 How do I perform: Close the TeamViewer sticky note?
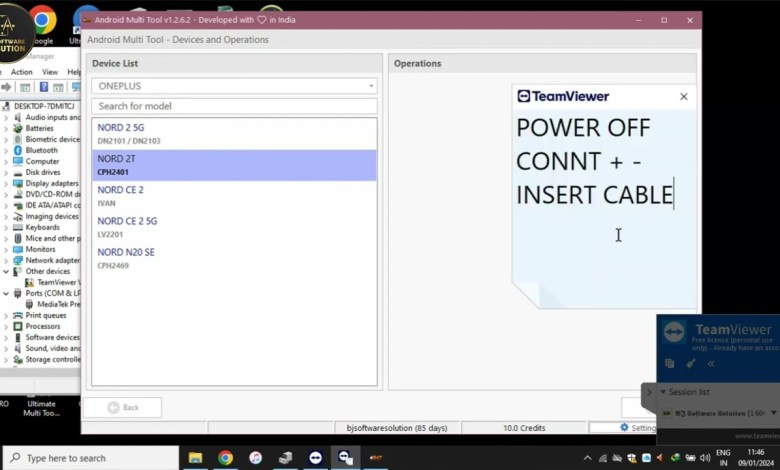coord(683,97)
